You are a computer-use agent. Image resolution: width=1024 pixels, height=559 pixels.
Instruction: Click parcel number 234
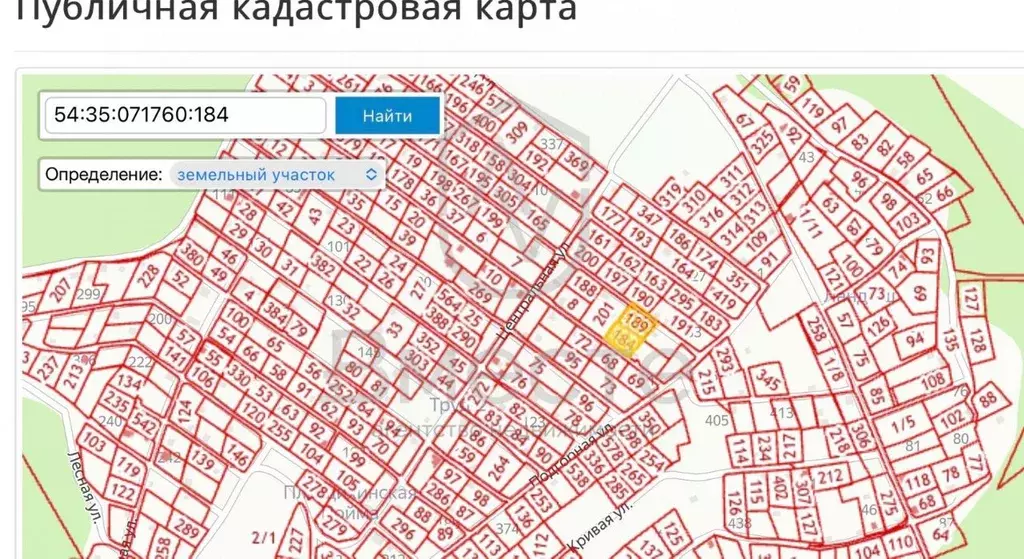point(765,448)
